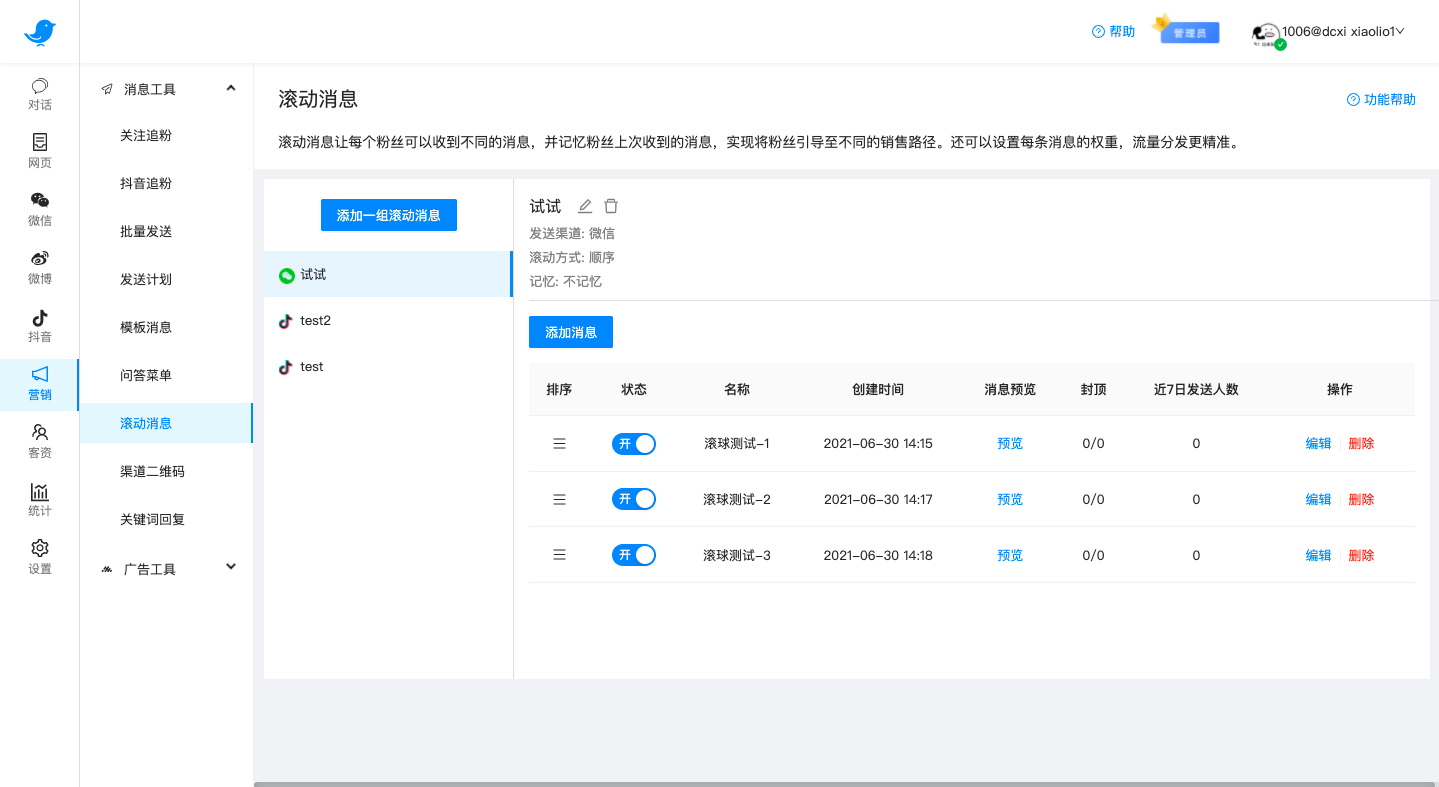Image resolution: width=1439 pixels, height=787 pixels.
Task: Click the 微博 sidebar icon
Action: (x=39, y=267)
